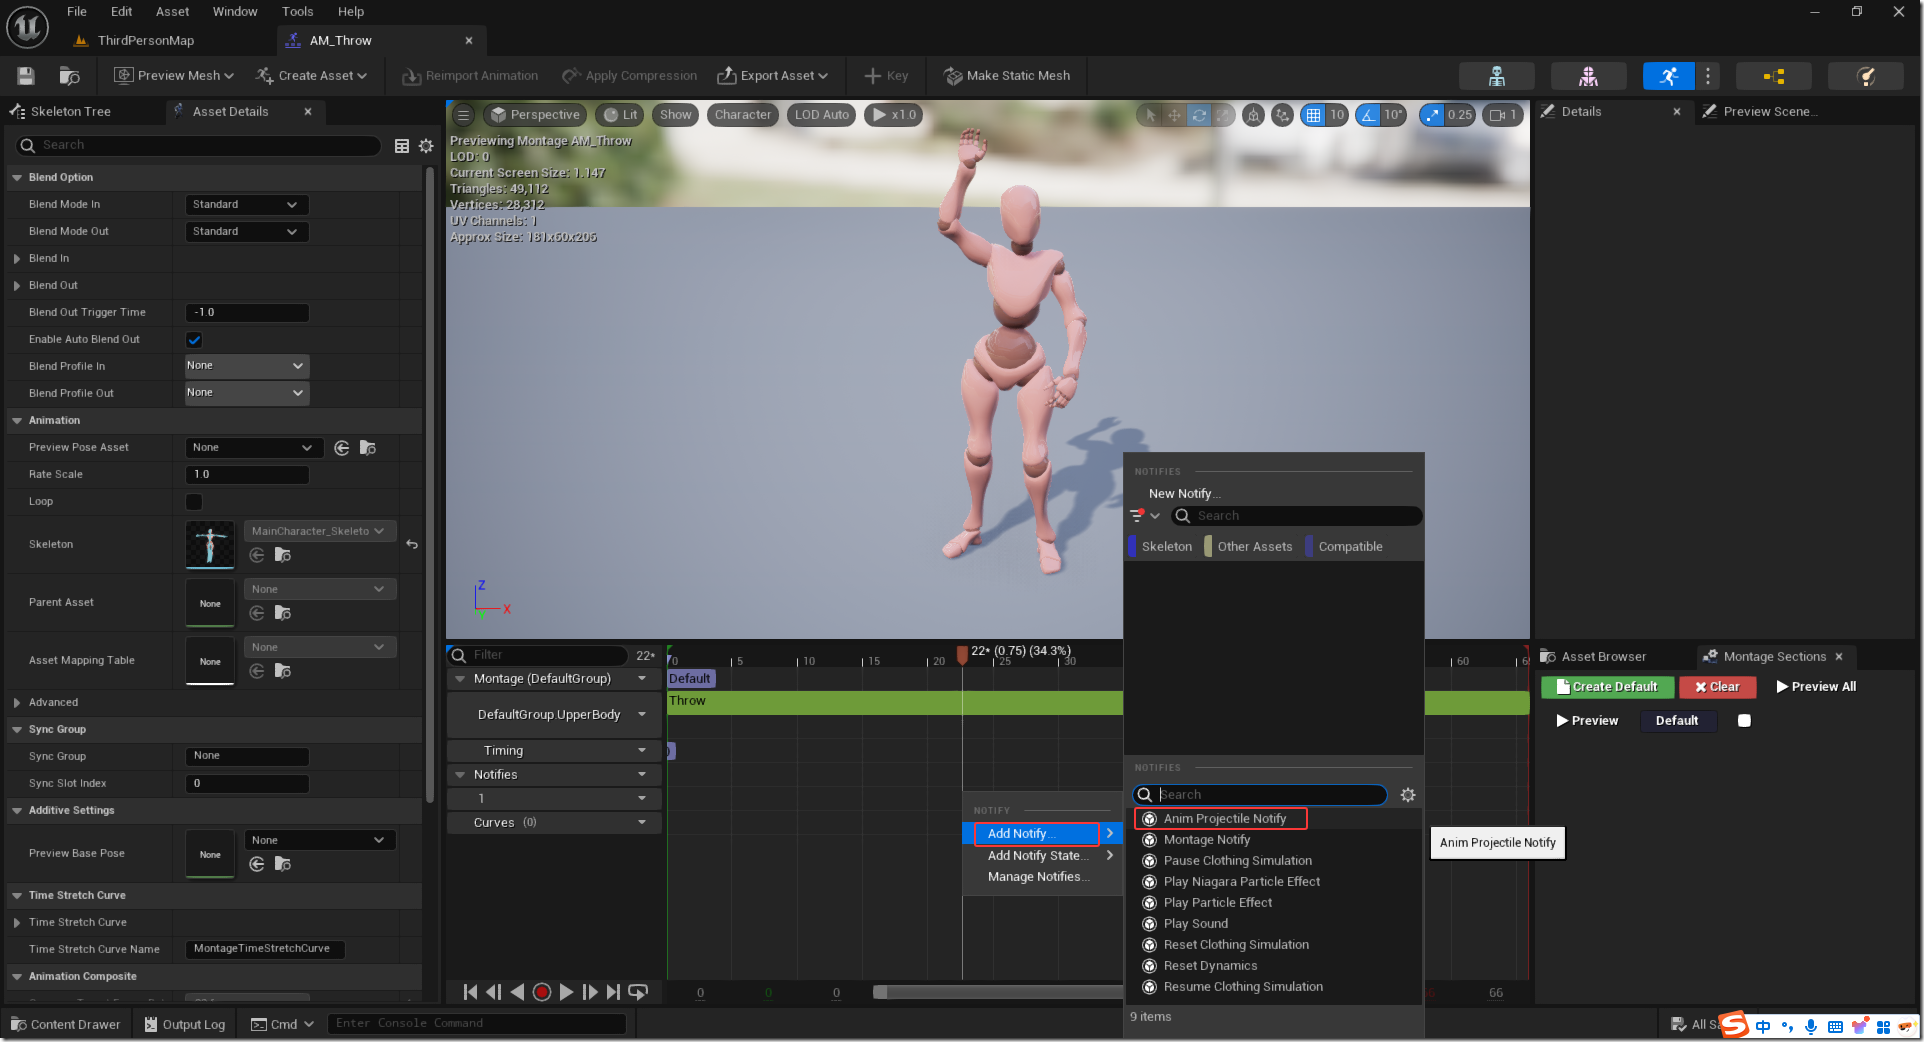1924x1042 pixels.
Task: Click the coordinate system toggle icon in viewport
Action: (x=1253, y=115)
